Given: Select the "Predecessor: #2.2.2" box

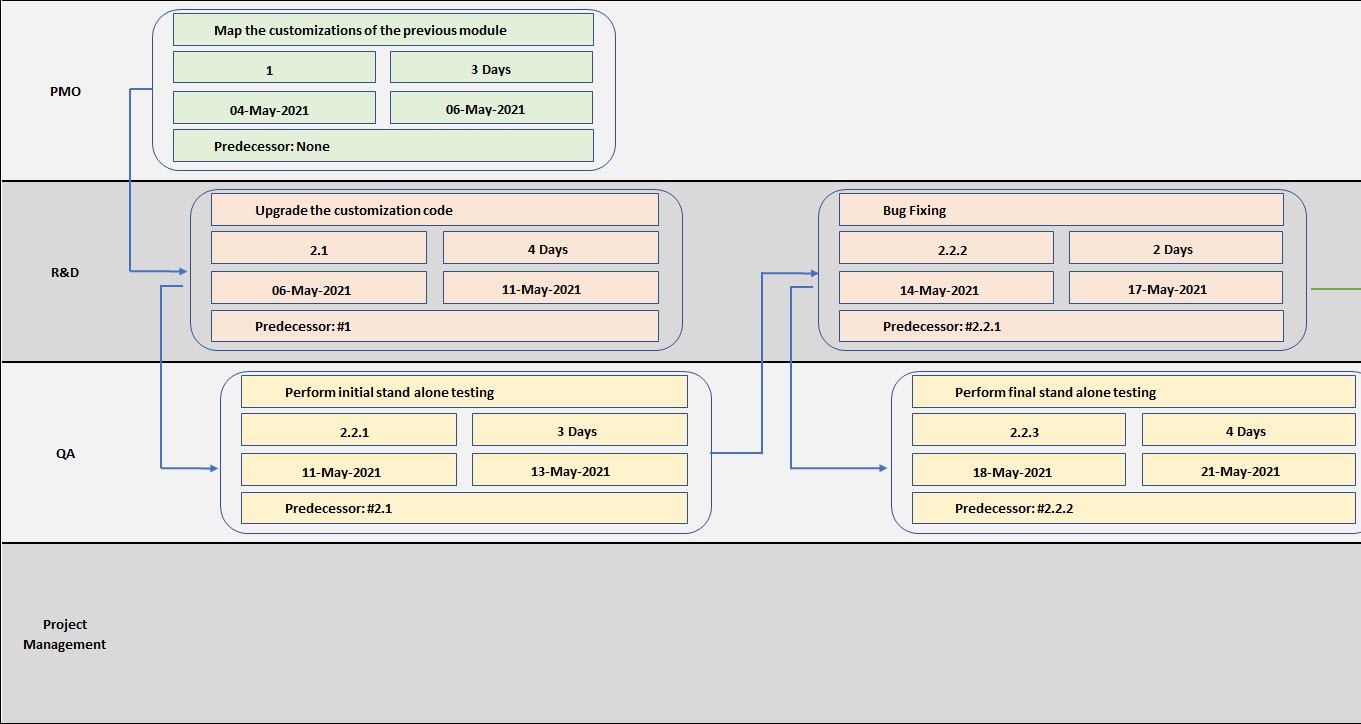Looking at the screenshot, I should pos(1131,508).
